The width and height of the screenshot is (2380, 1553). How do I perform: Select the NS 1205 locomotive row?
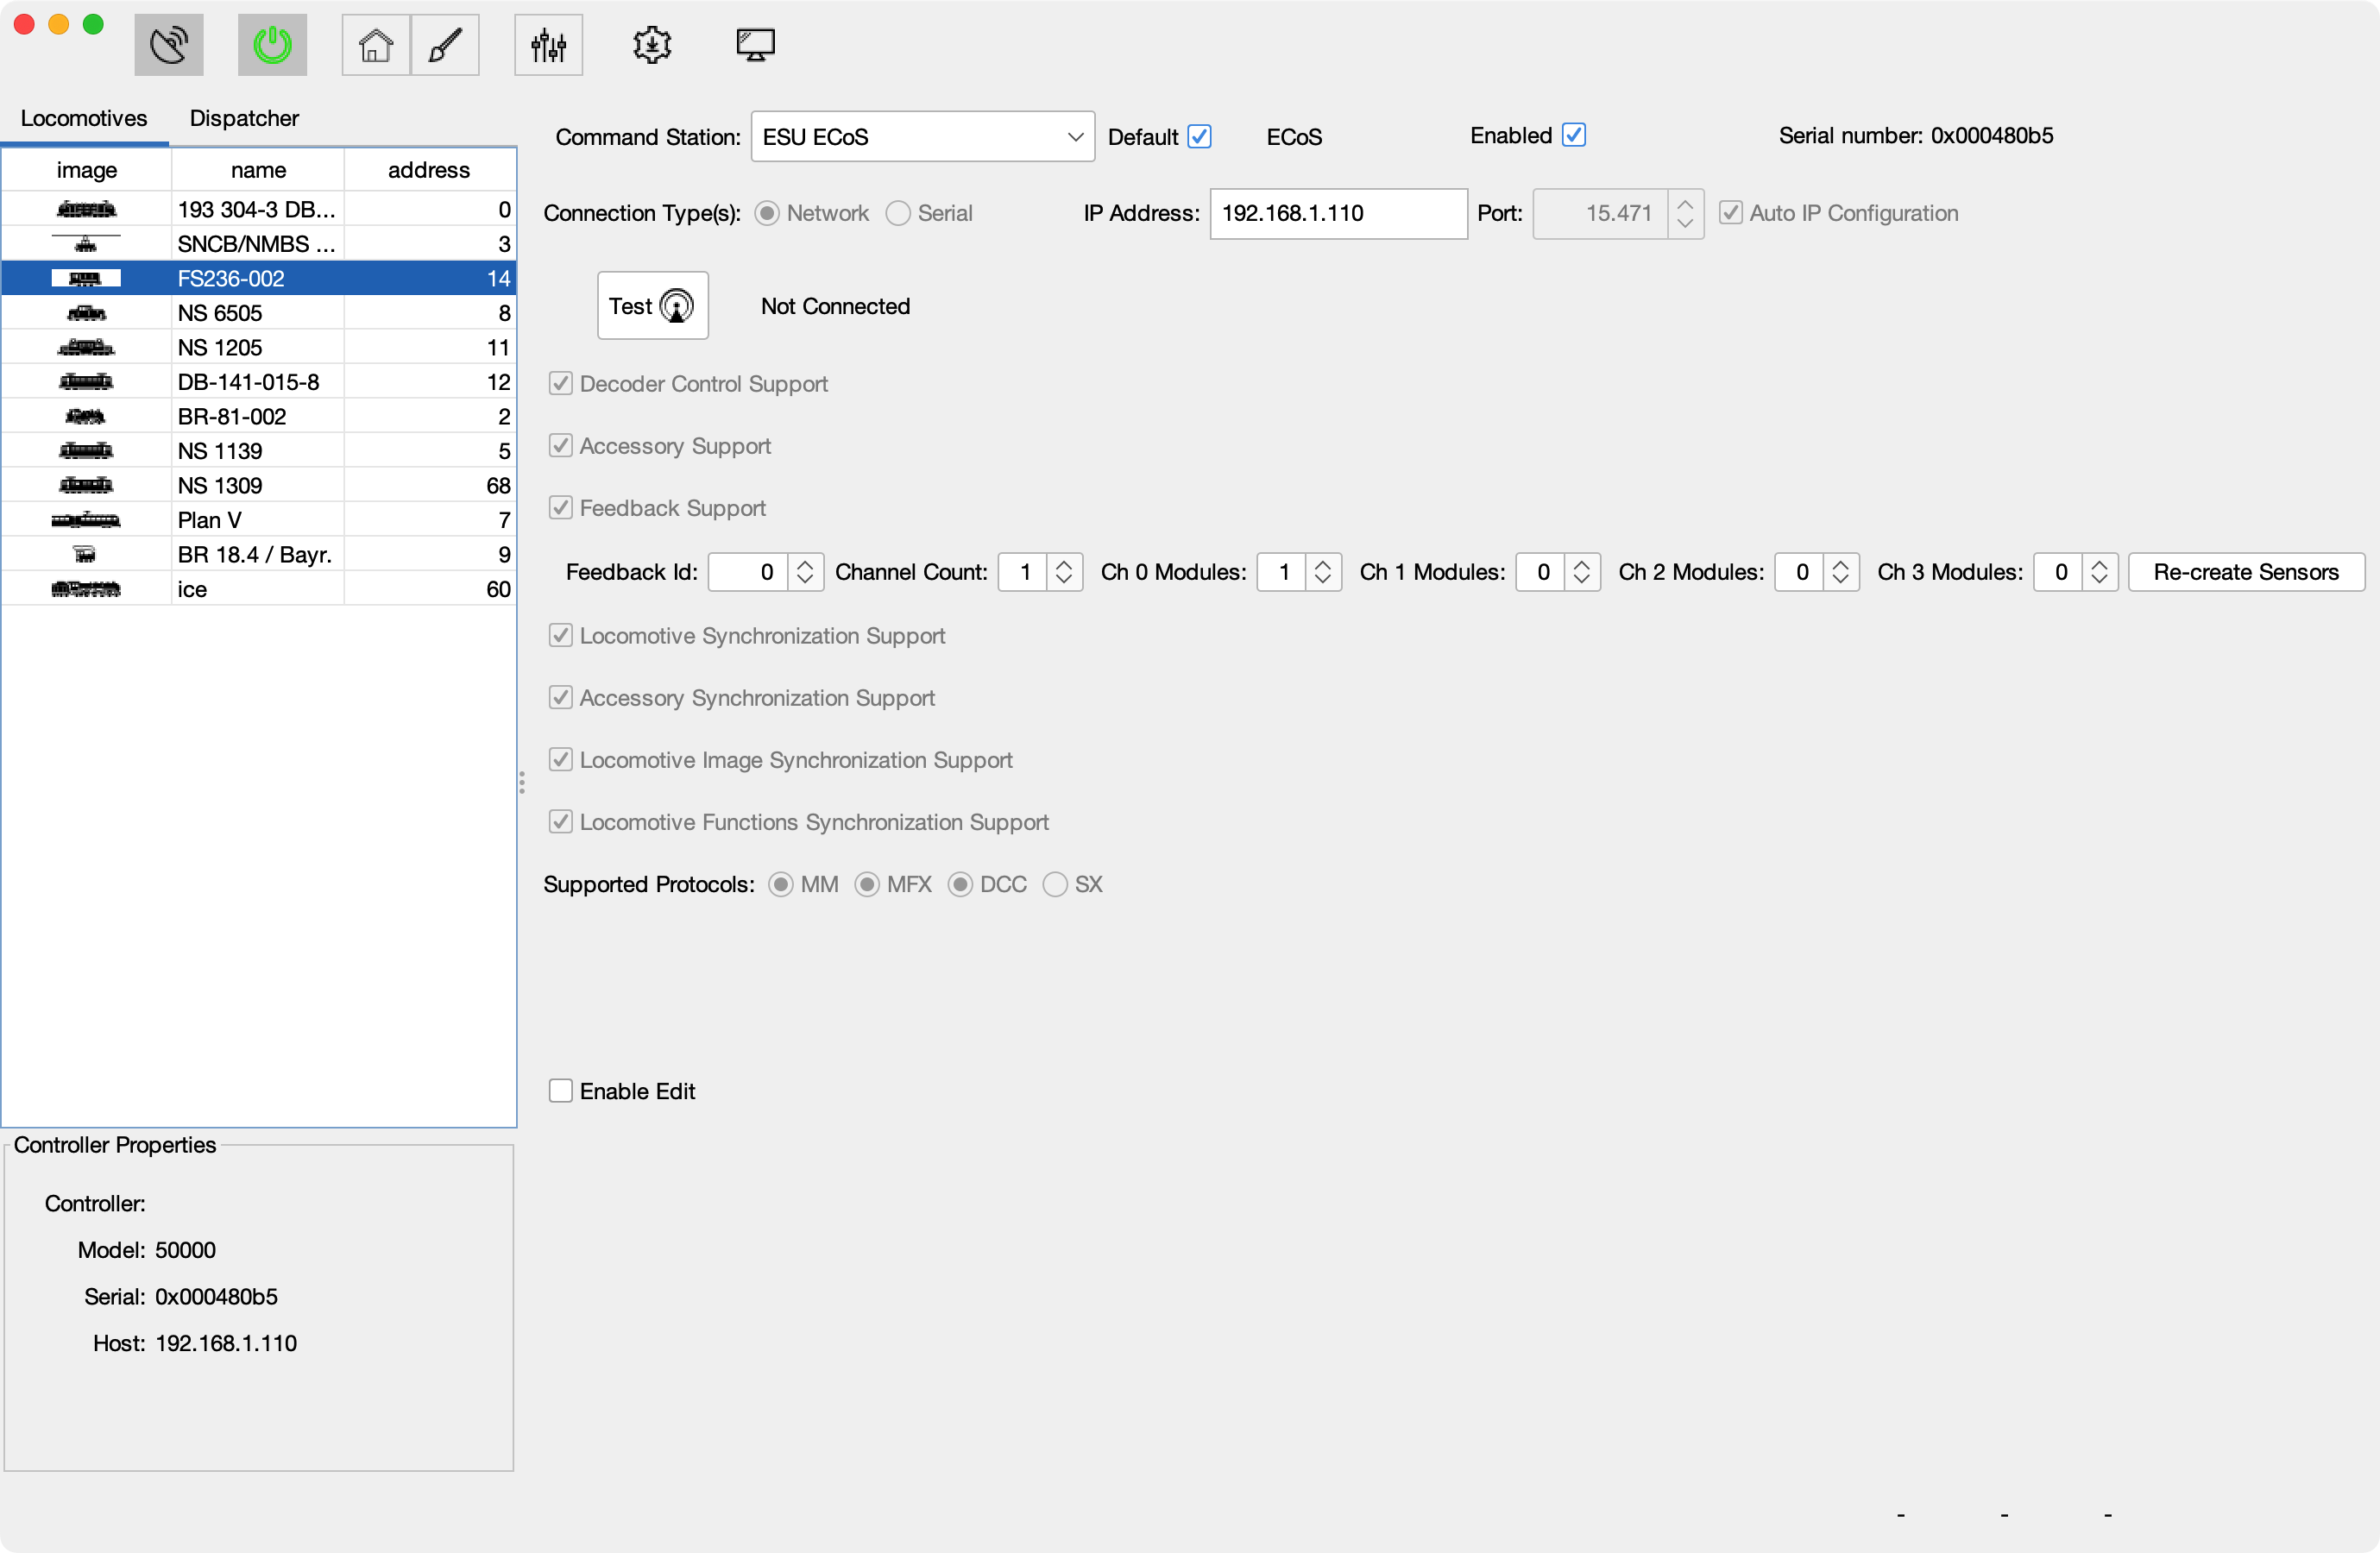[258, 347]
